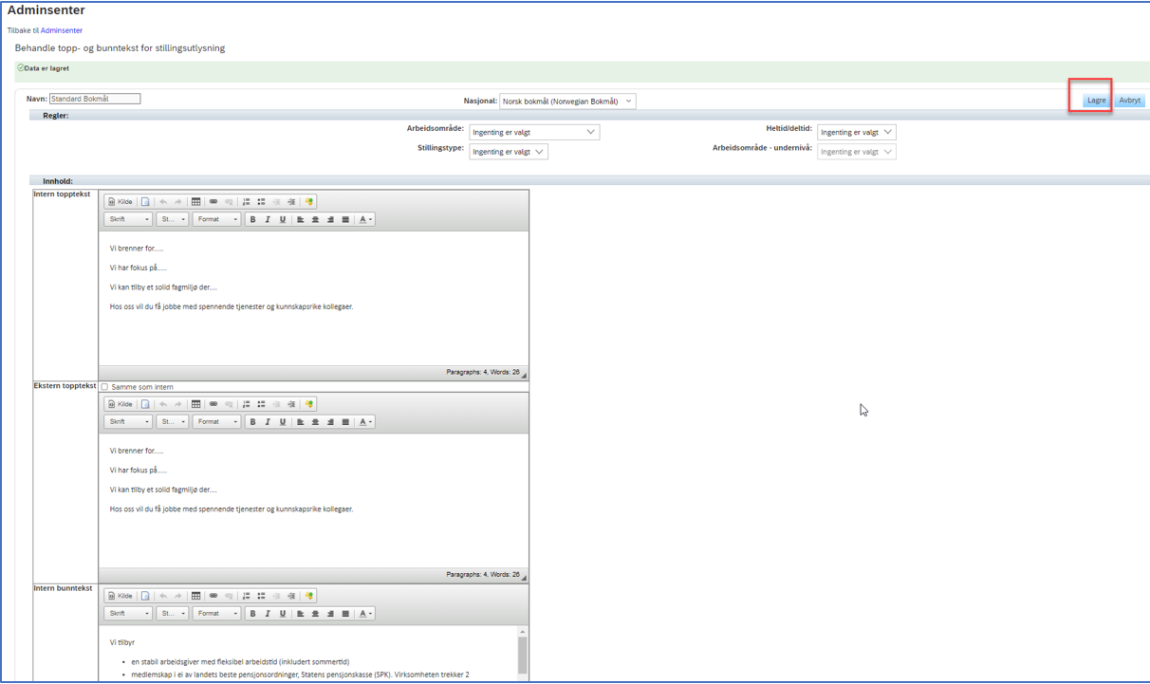This screenshot has width=1150, height=684.
Task: Click the Intern bunntekst vertical scrollbar
Action: coord(522,654)
